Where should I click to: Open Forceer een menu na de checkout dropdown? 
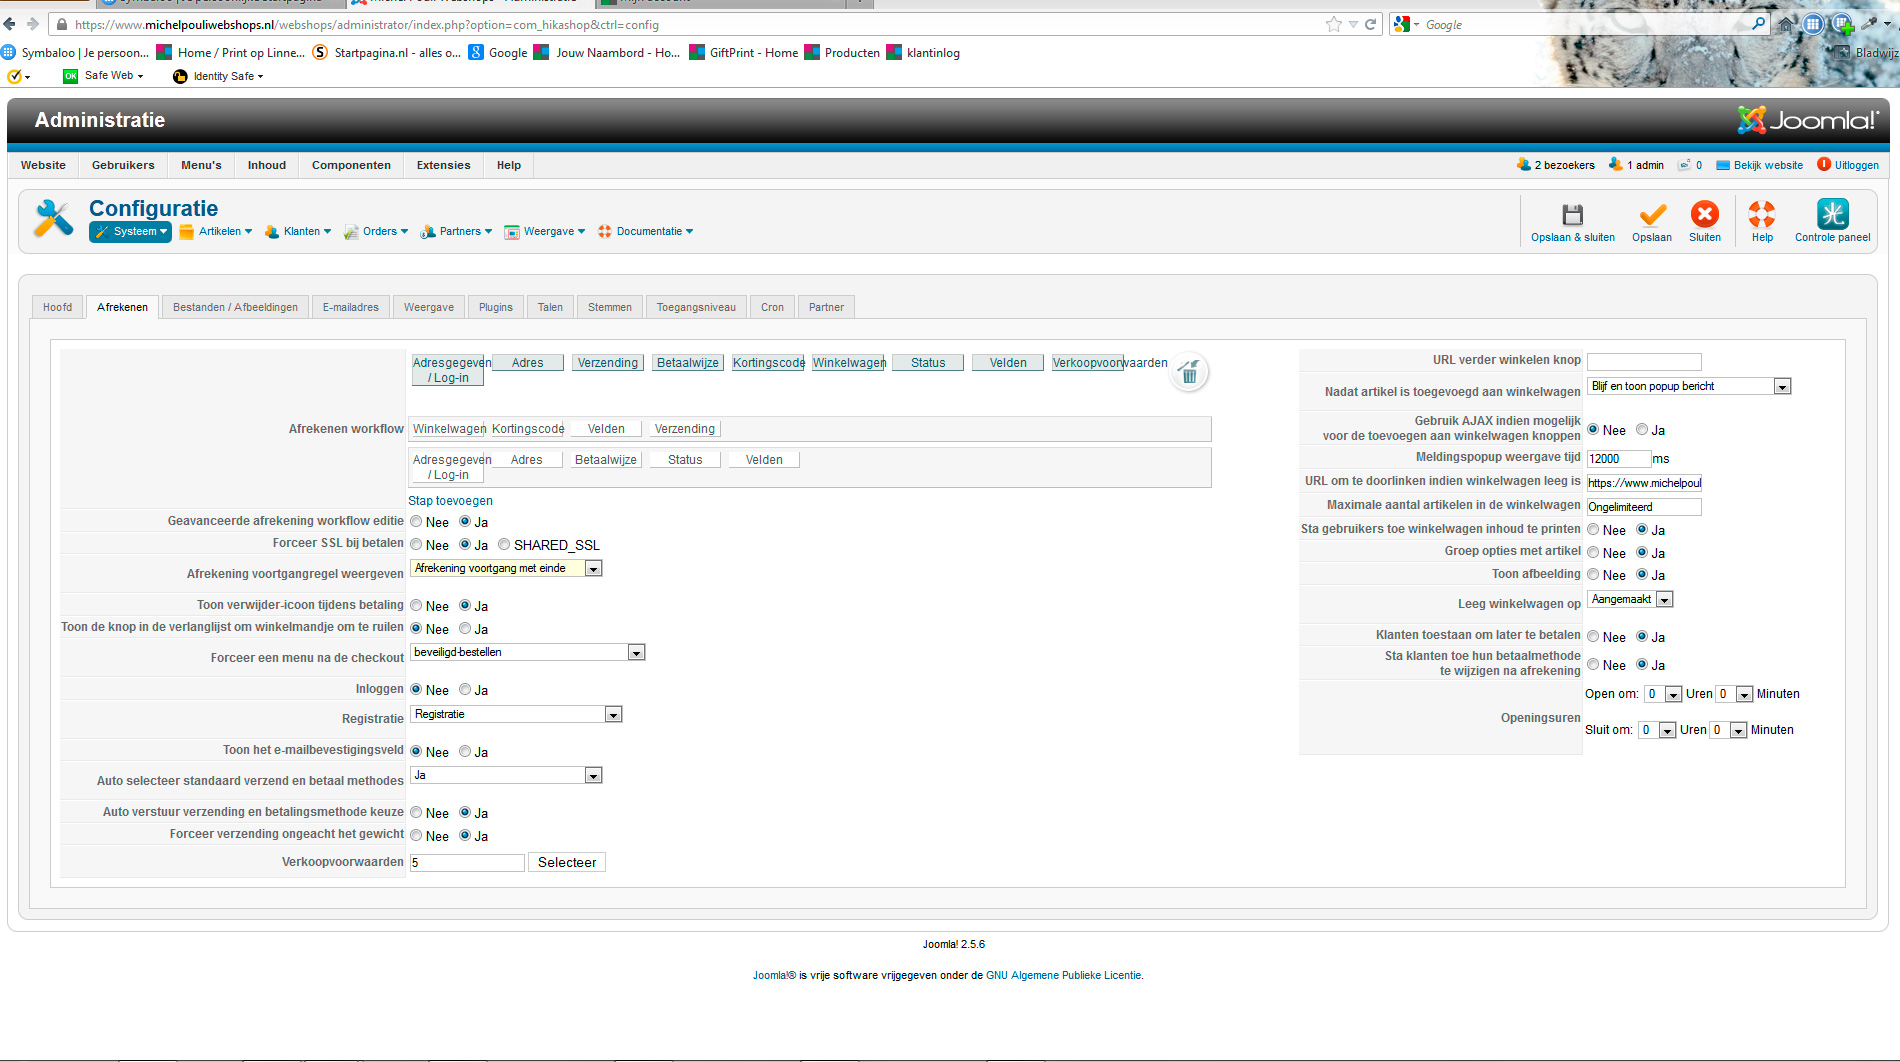pyautogui.click(x=528, y=652)
